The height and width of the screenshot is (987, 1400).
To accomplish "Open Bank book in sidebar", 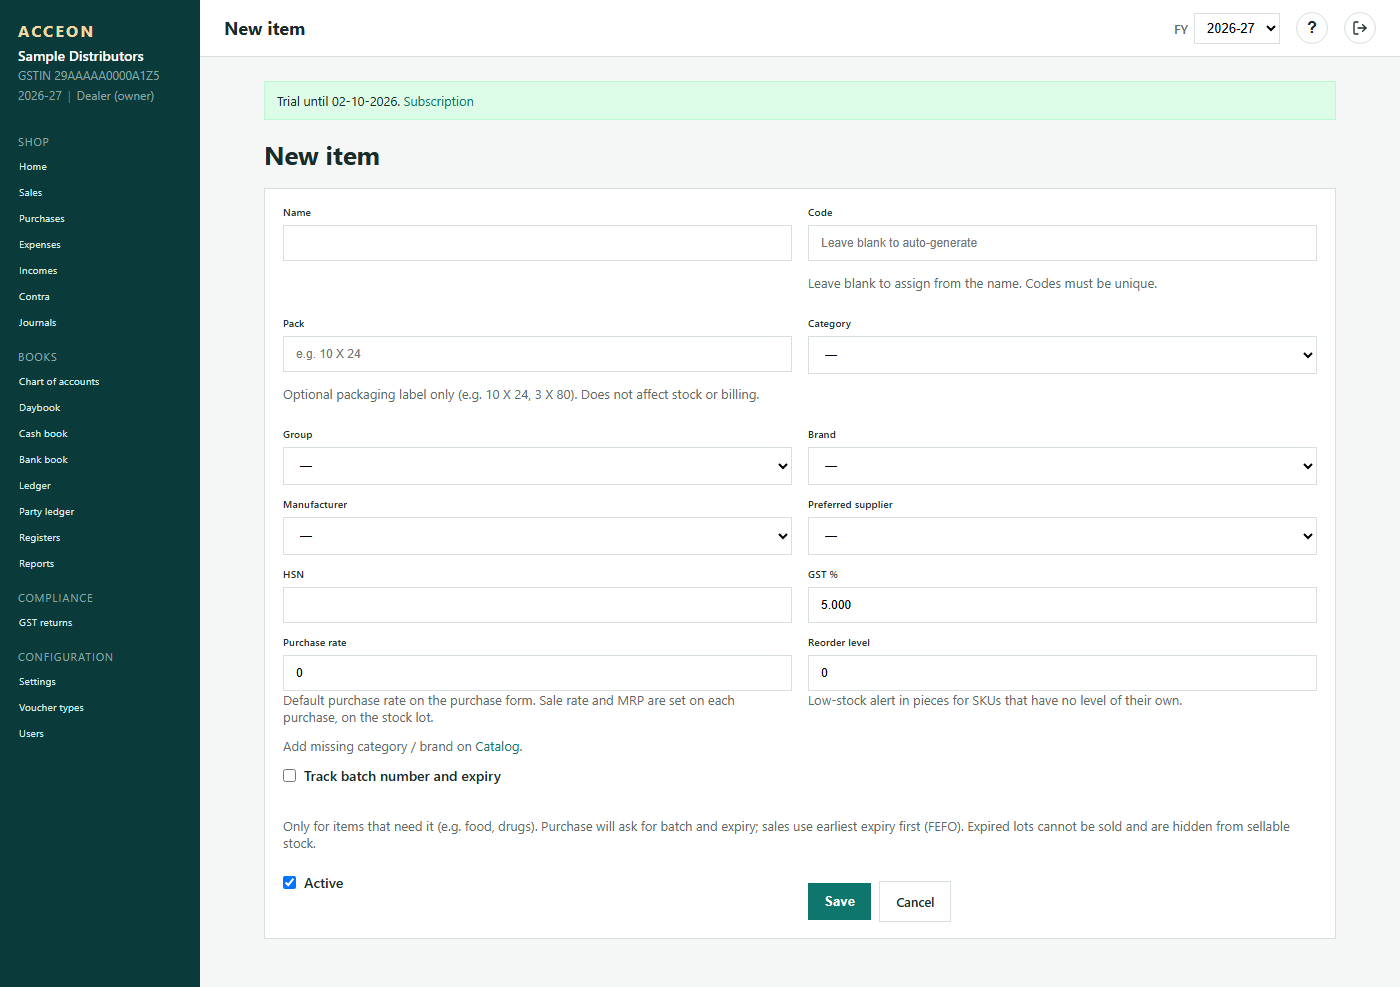I will [43, 460].
